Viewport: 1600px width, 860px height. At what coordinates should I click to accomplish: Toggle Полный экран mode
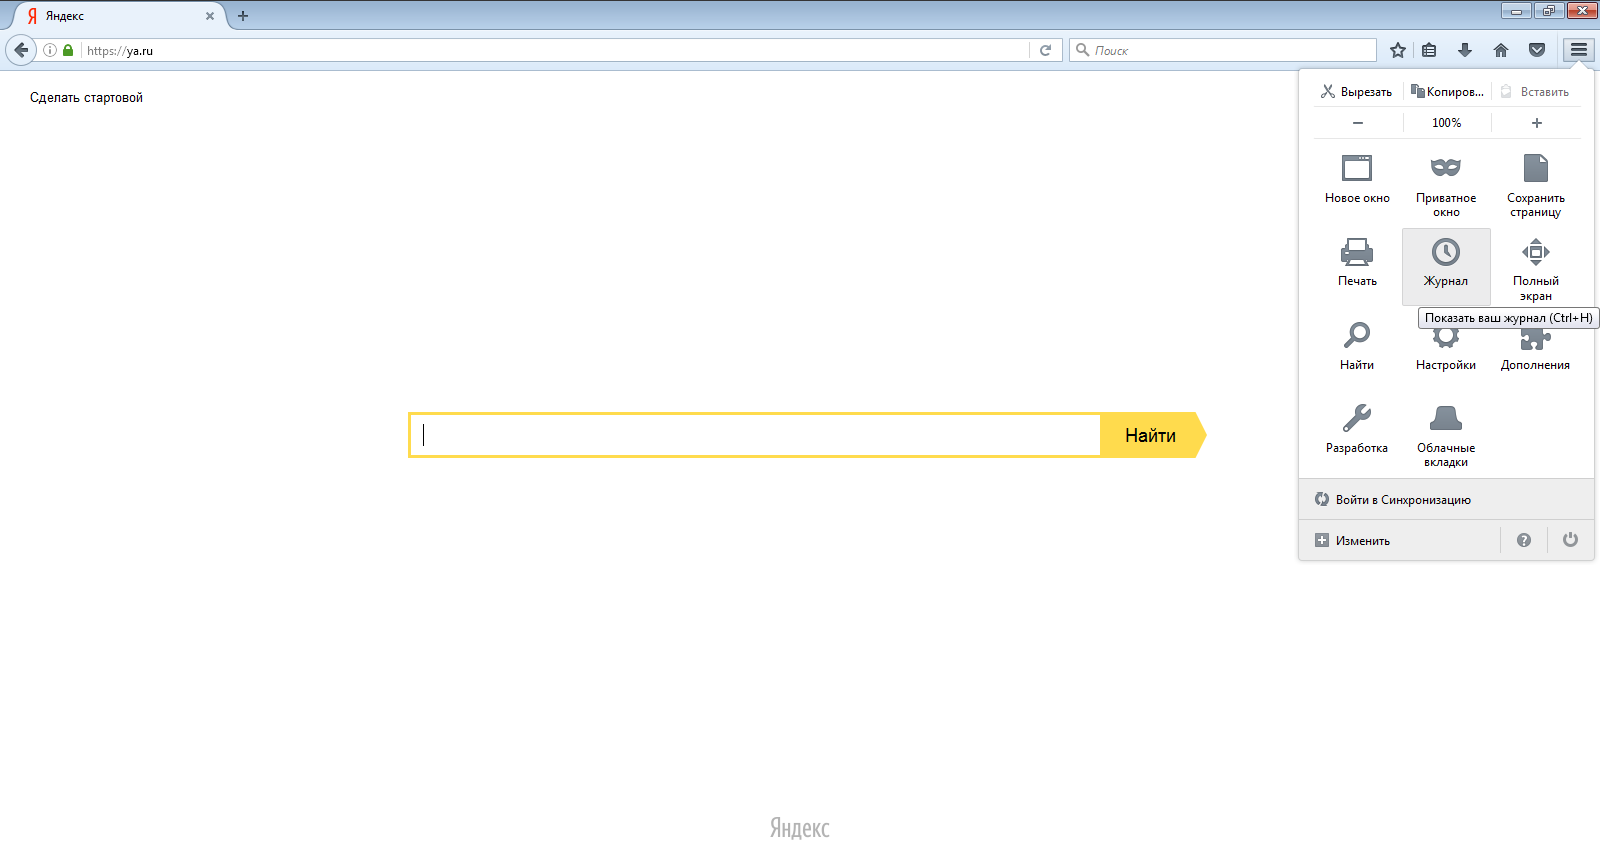(x=1536, y=268)
